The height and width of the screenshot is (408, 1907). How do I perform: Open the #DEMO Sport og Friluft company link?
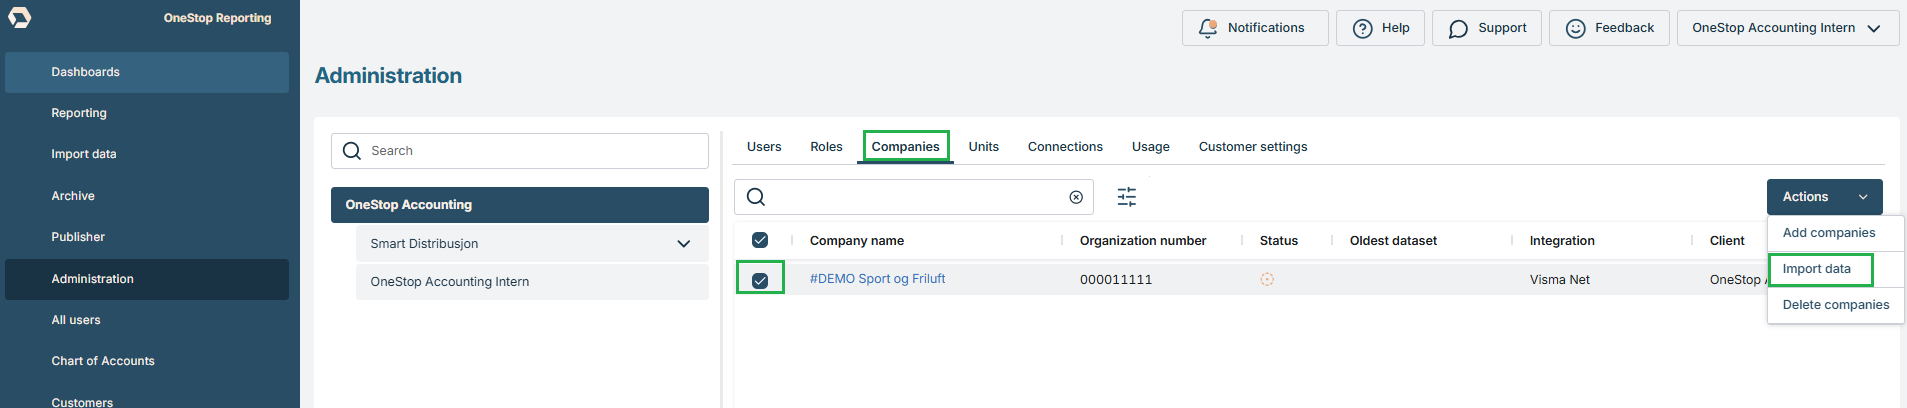click(877, 279)
